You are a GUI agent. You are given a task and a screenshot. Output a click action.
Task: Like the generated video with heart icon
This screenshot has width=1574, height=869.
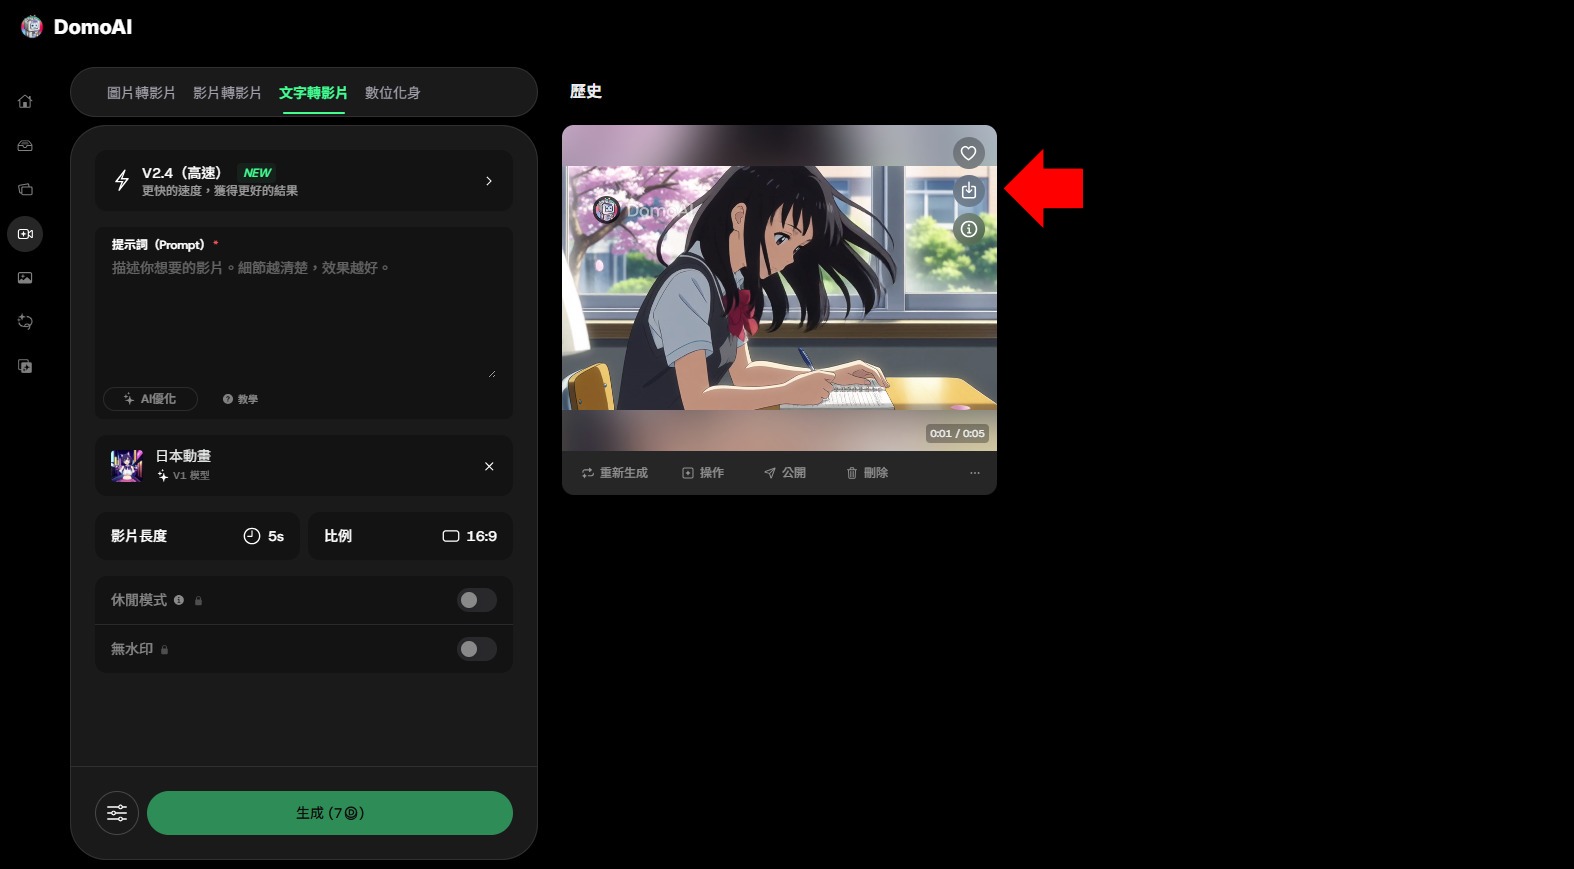pos(968,153)
